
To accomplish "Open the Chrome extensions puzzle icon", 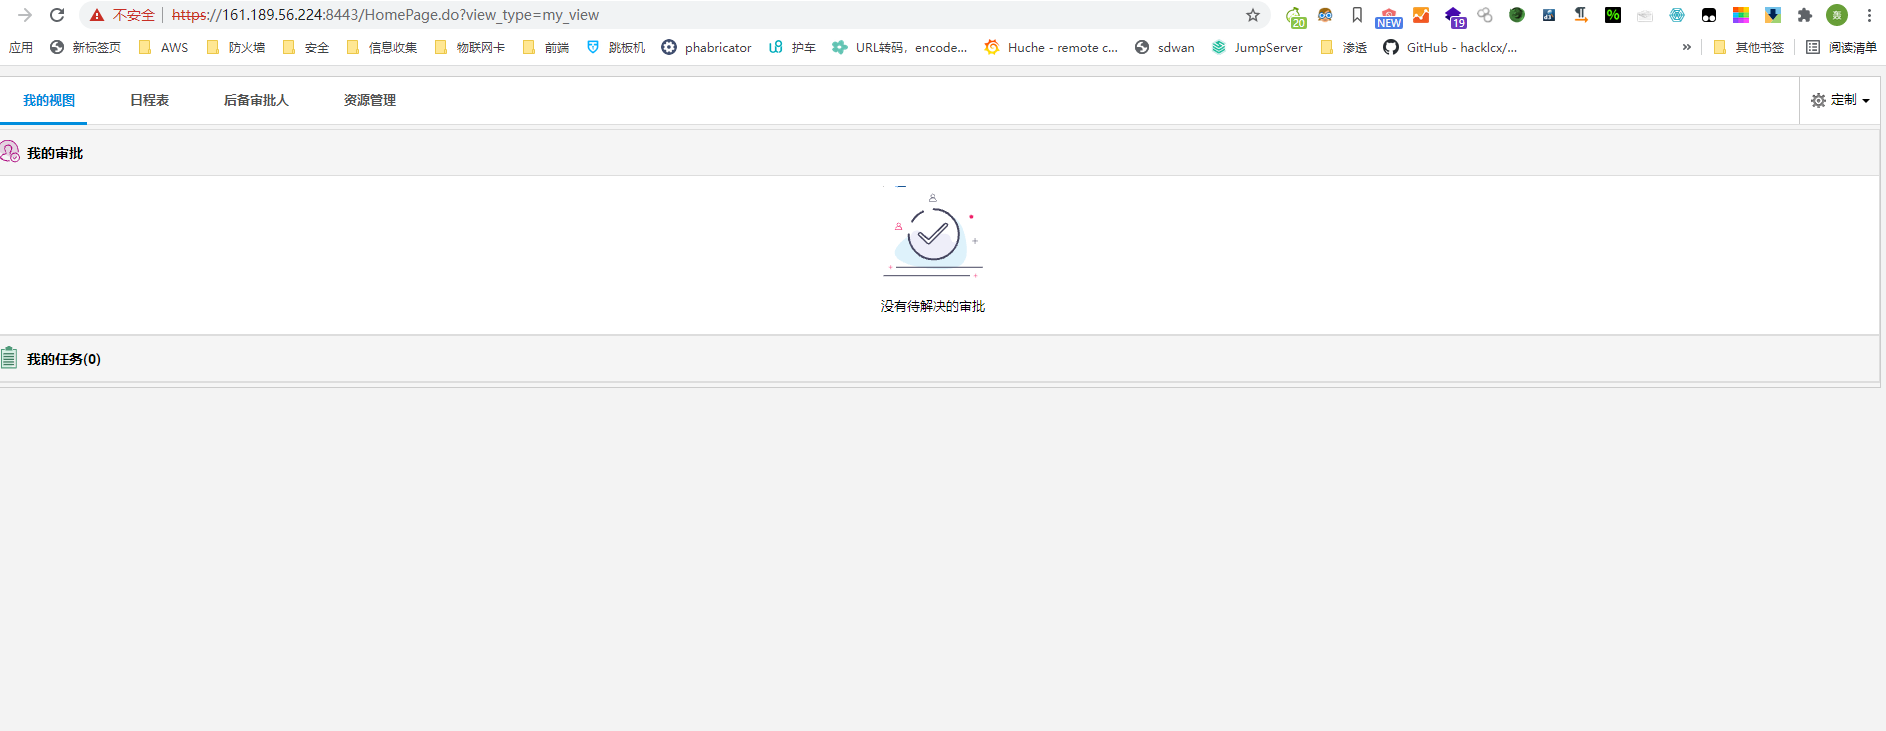I will 1804,15.
